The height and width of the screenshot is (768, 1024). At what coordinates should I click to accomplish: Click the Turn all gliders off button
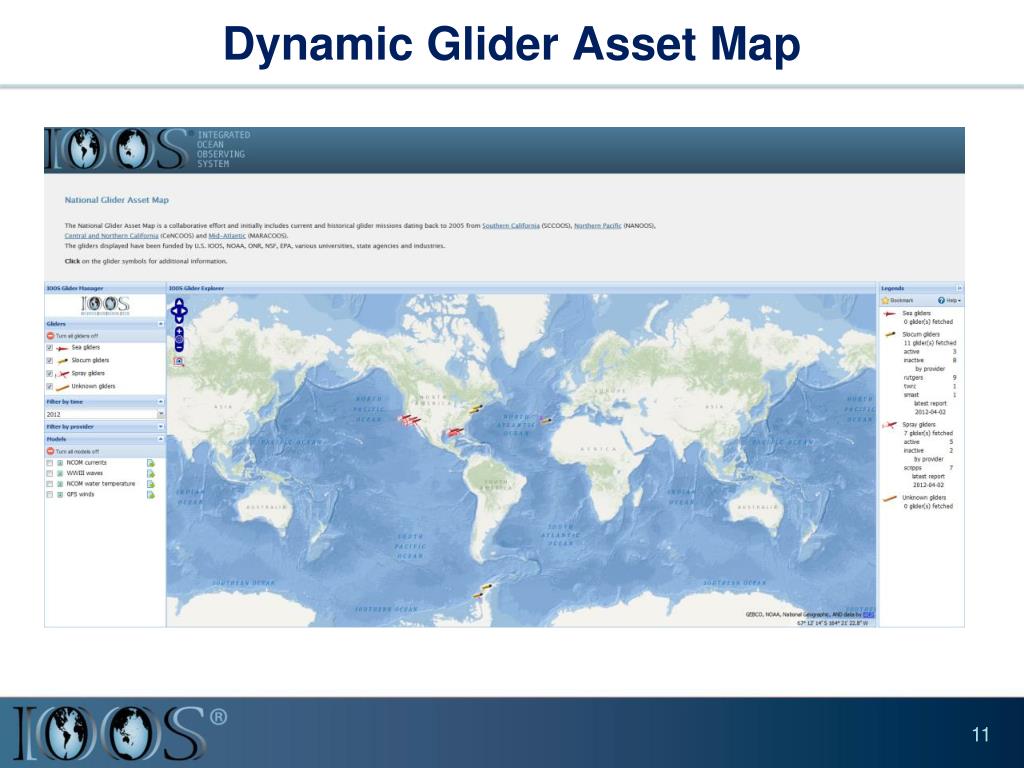coord(72,336)
